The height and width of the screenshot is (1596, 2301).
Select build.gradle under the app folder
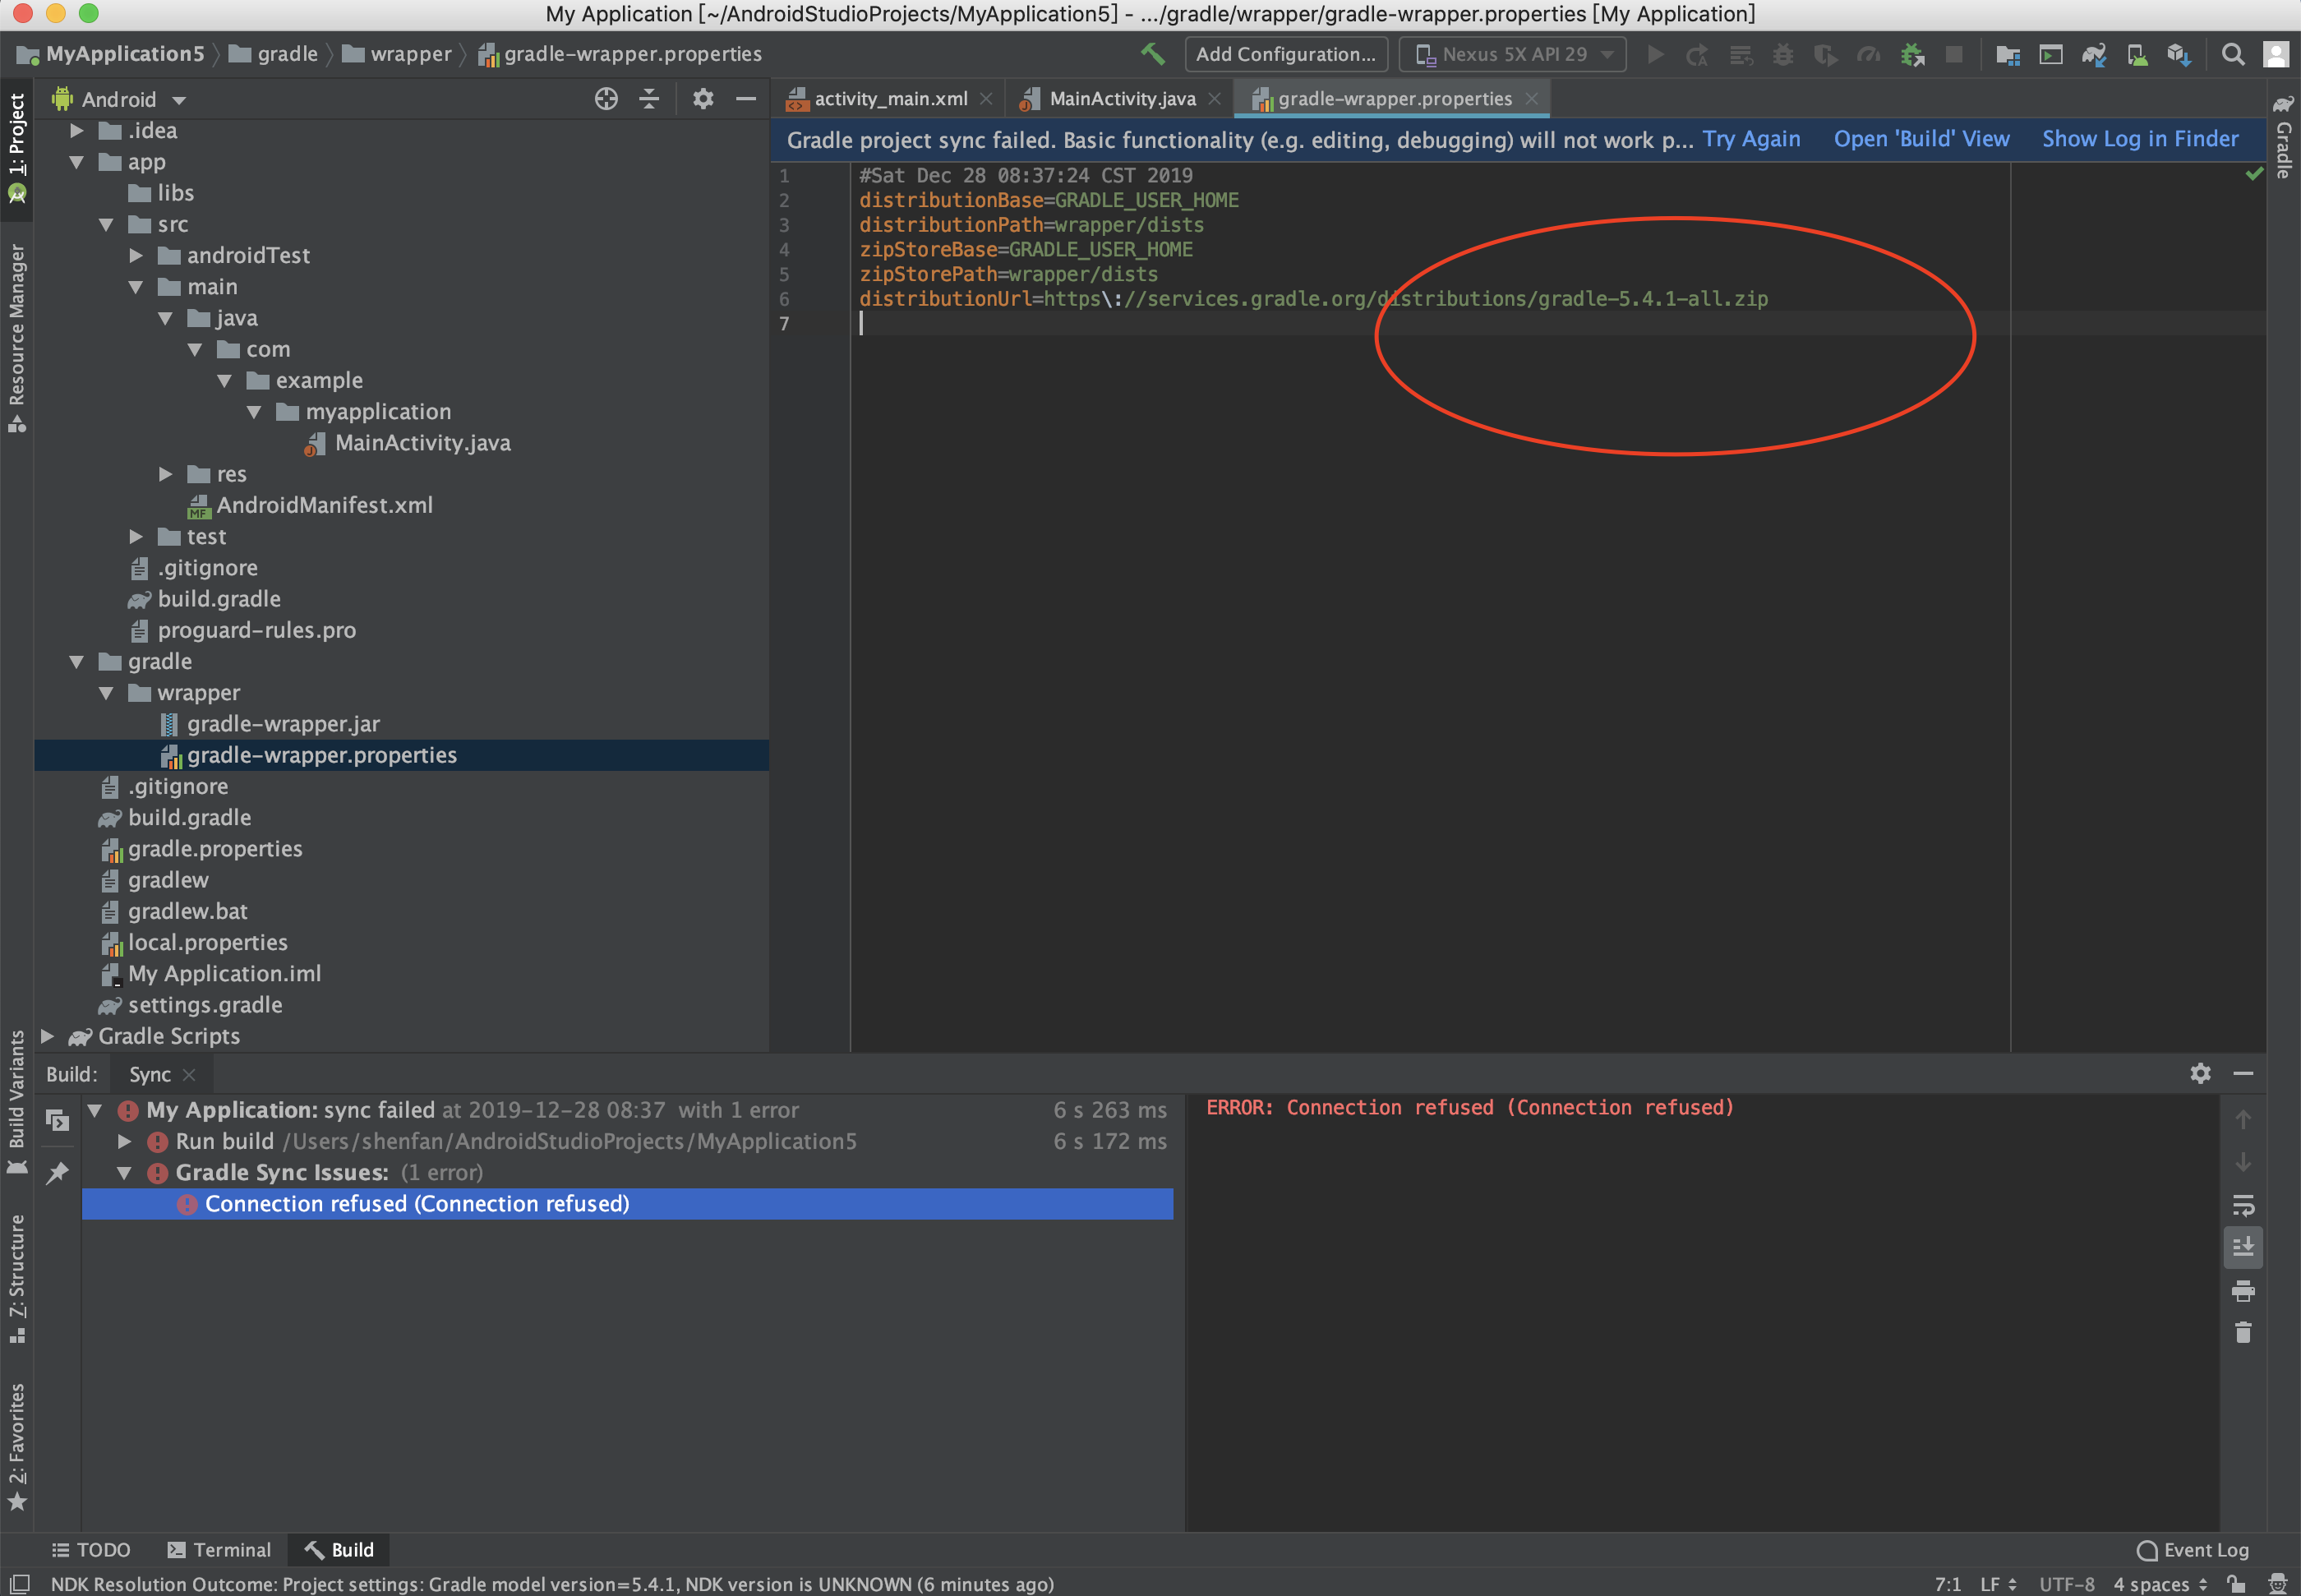[x=218, y=599]
